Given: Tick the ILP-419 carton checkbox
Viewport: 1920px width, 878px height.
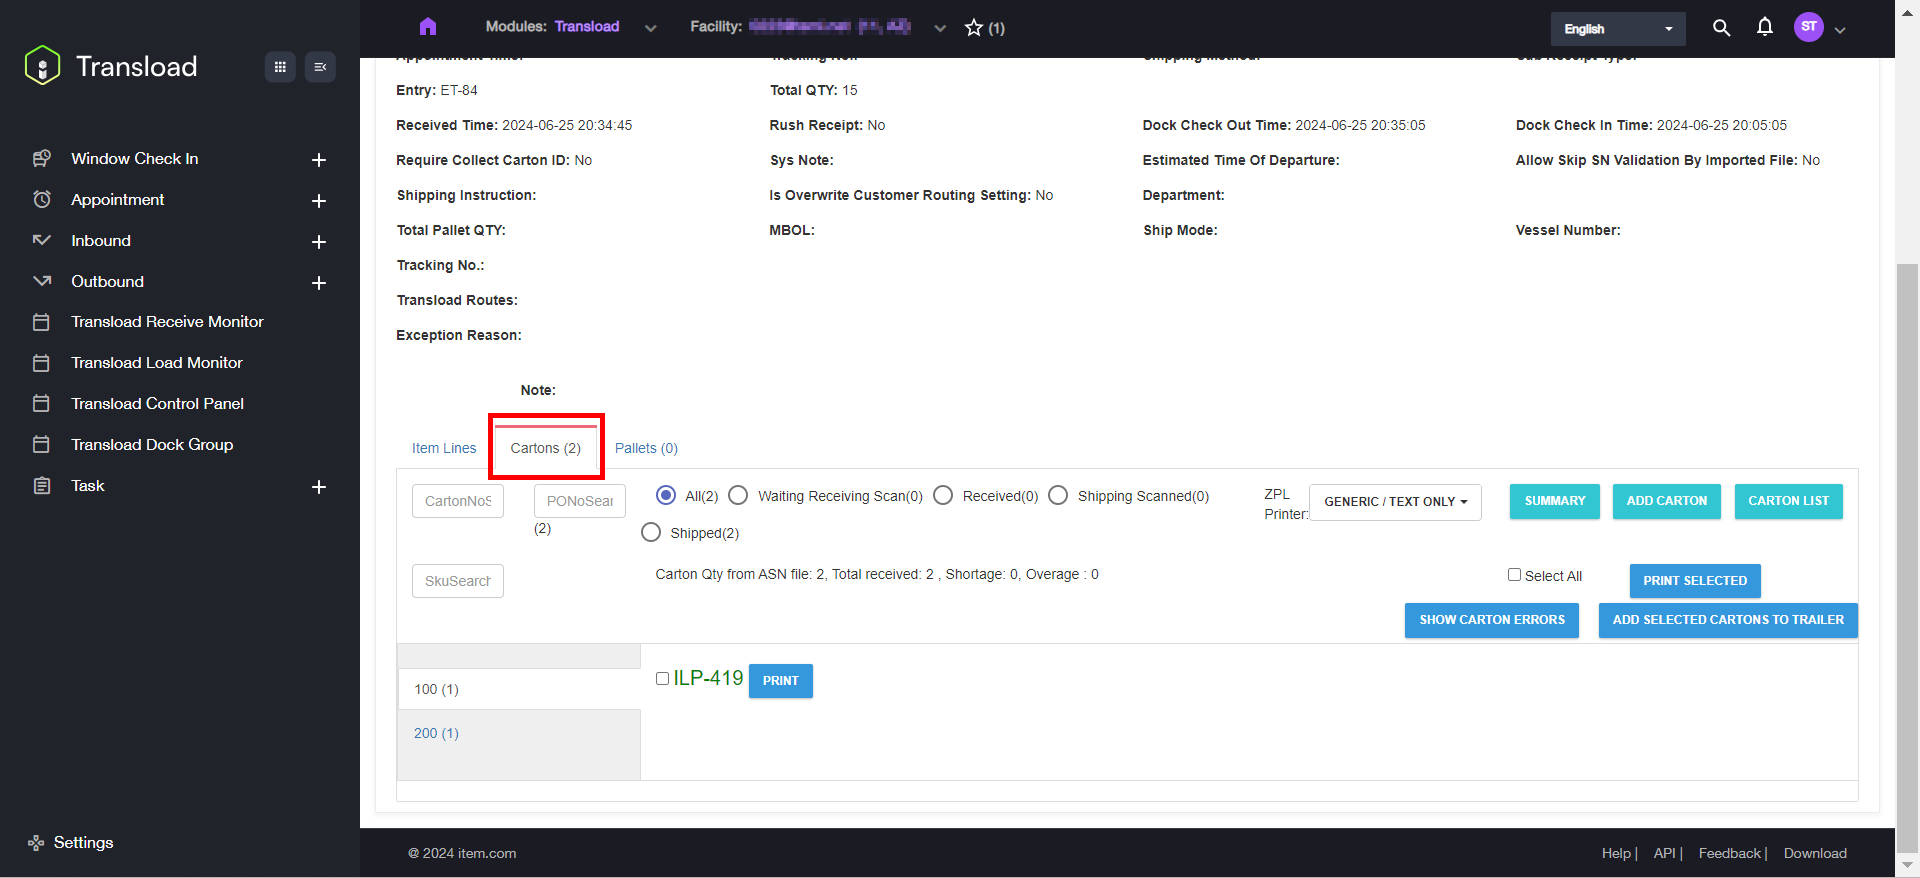Looking at the screenshot, I should click(662, 679).
